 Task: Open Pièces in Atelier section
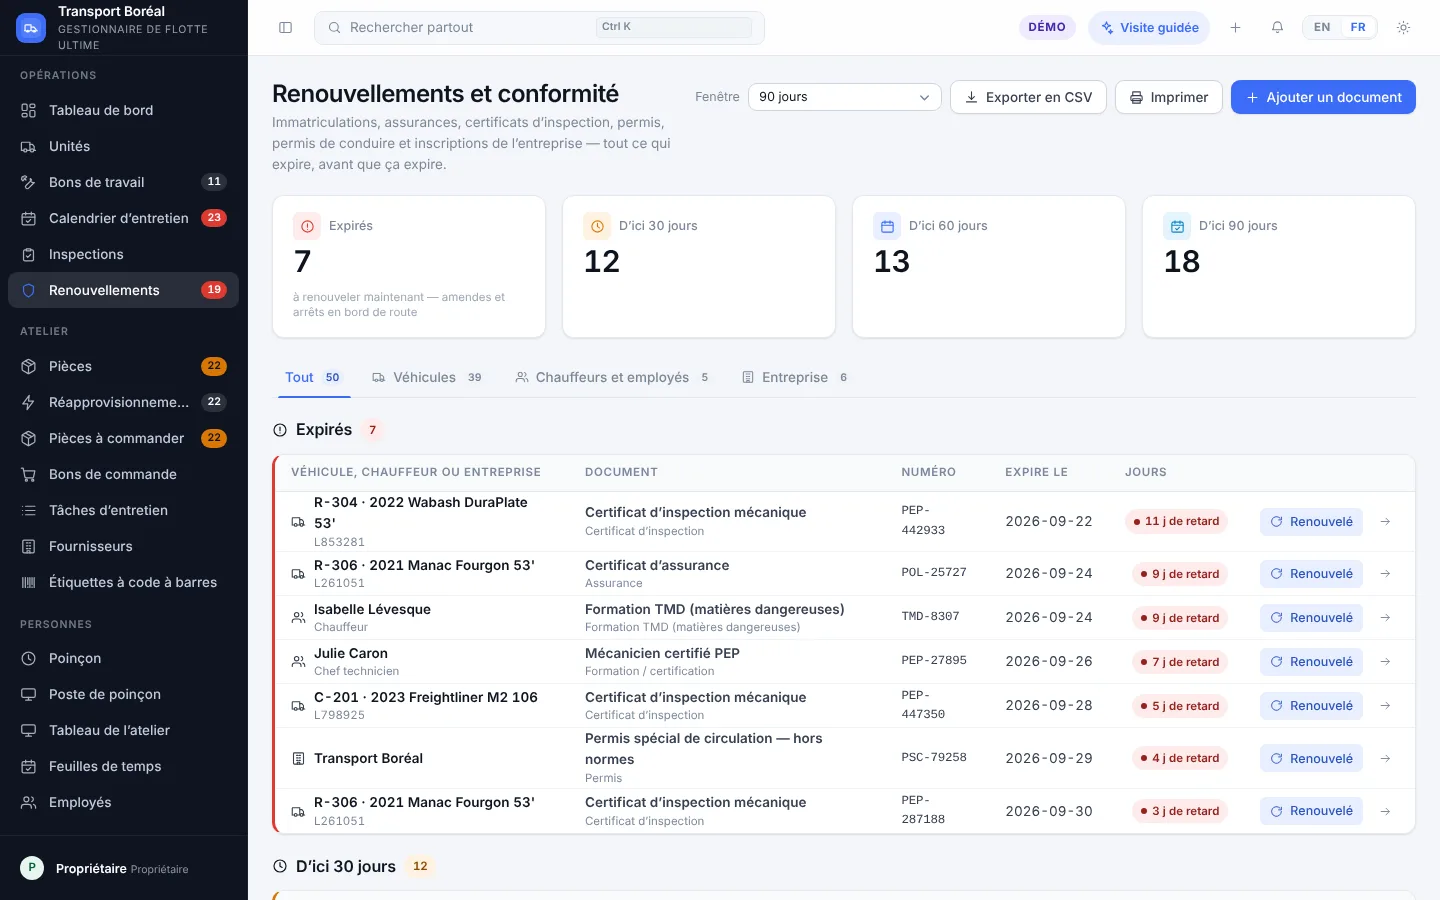click(123, 366)
